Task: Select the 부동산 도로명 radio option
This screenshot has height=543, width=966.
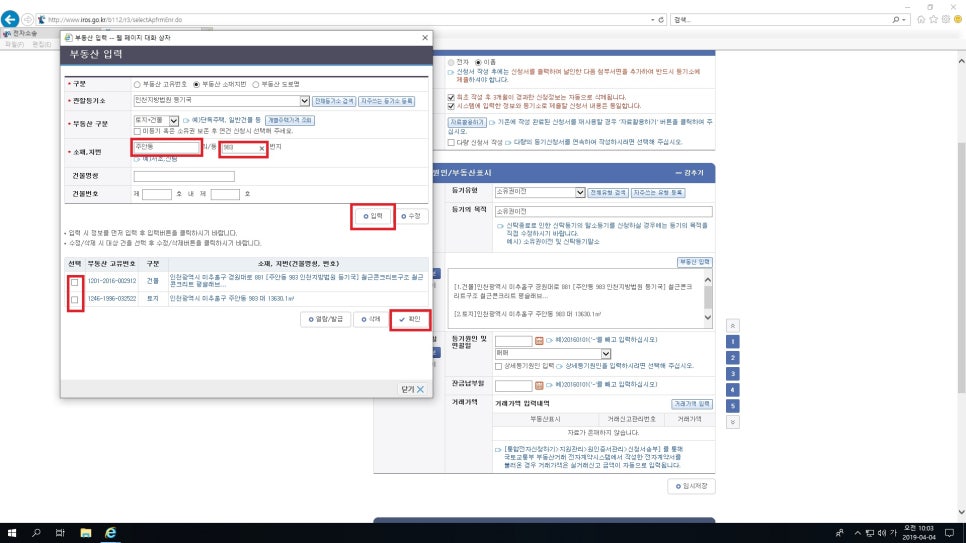Action: (x=255, y=84)
